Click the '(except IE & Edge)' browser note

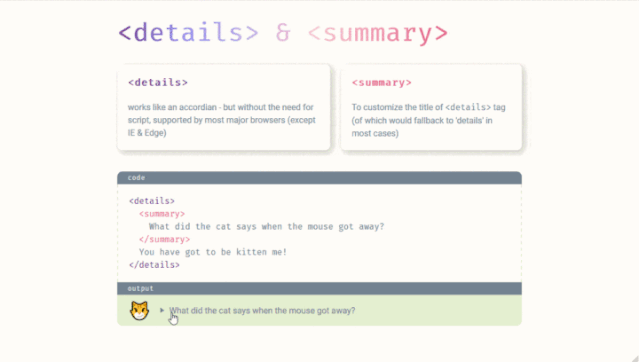coord(221,126)
